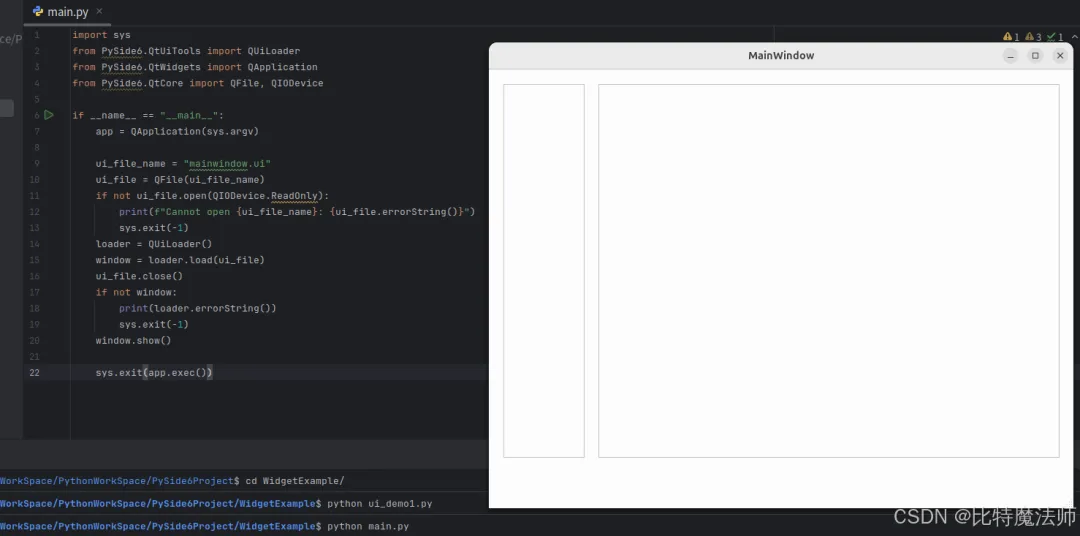
Task: Click the 'ui_file = QFile(ui_file_name)' line
Action: coord(180,179)
